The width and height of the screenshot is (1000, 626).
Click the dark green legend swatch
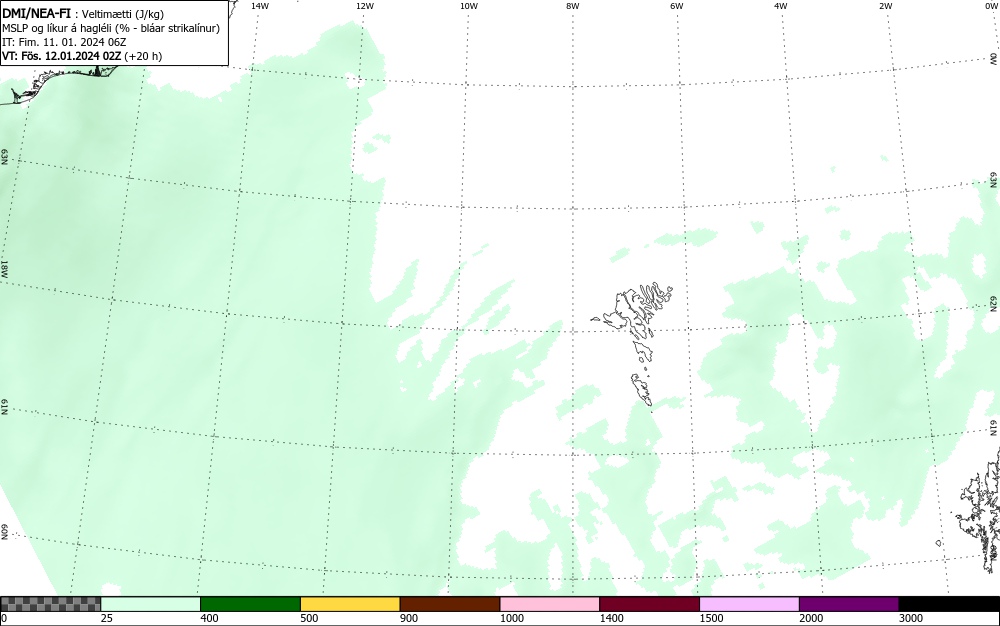point(250,604)
